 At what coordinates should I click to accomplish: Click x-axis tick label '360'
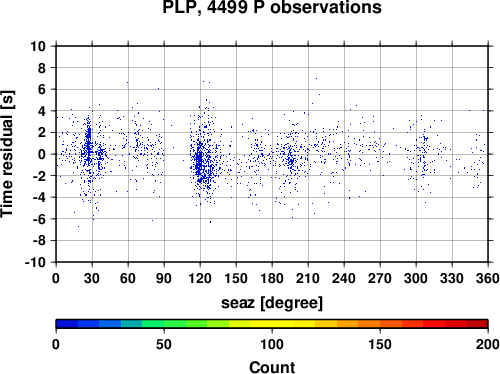pyautogui.click(x=488, y=278)
